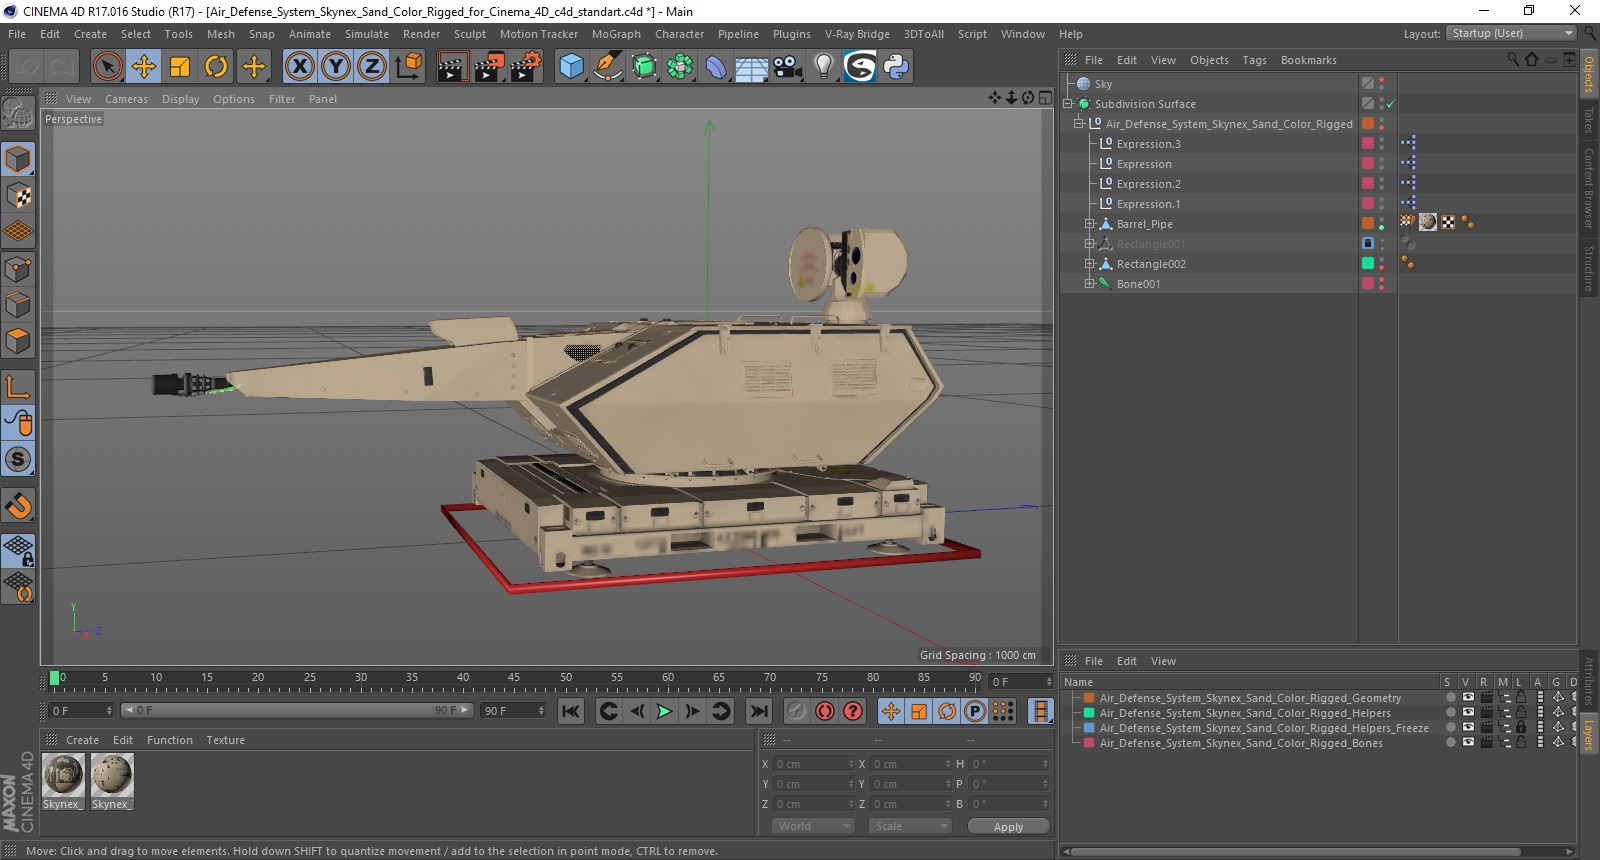Toggle visibility dots for Sky object
Screen dimensions: 1600x860
pyautogui.click(x=1382, y=84)
